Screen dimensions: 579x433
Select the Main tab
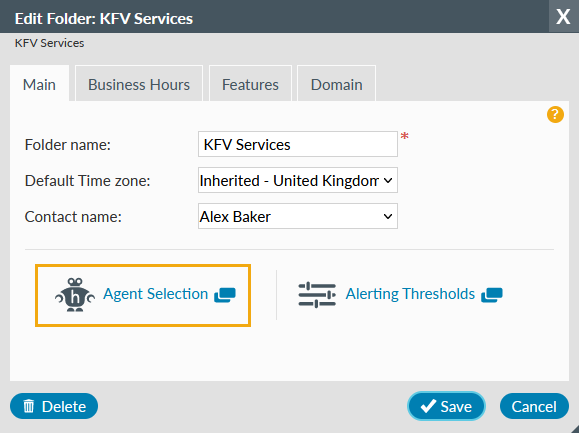[x=40, y=84]
